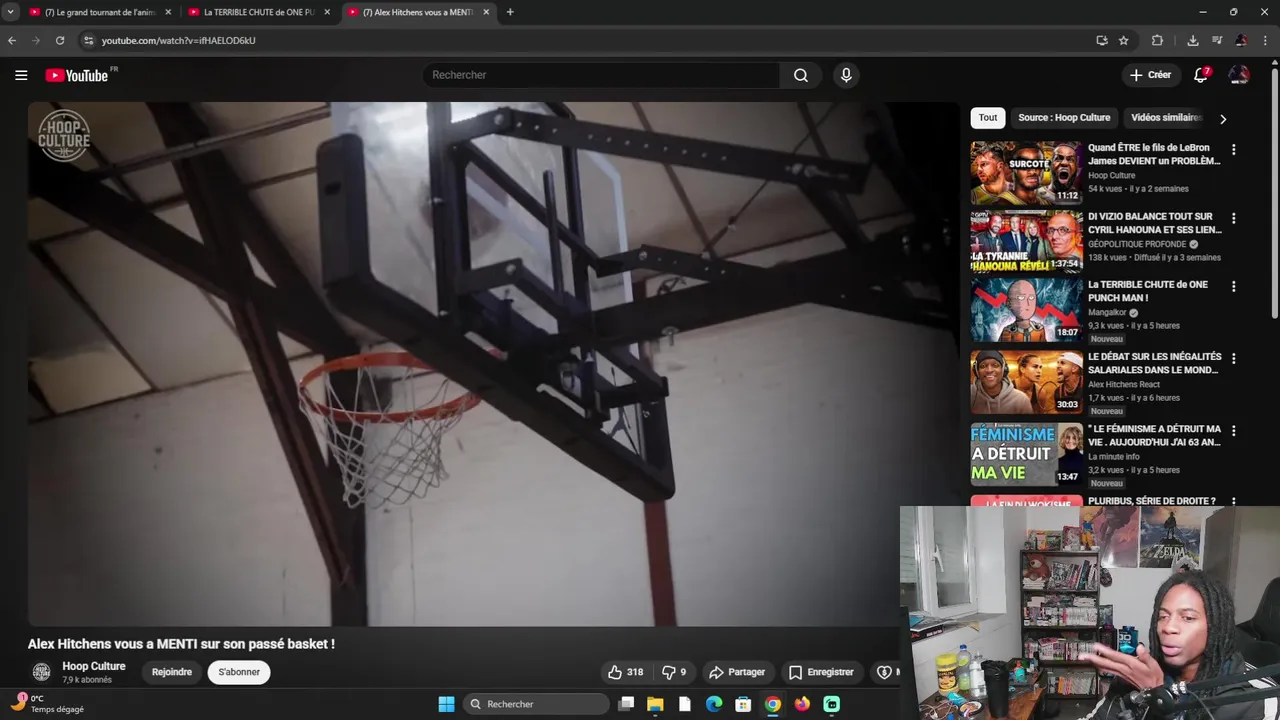This screenshot has height=720, width=1280.
Task: Bookmark this page with the star
Action: pos(1124,40)
